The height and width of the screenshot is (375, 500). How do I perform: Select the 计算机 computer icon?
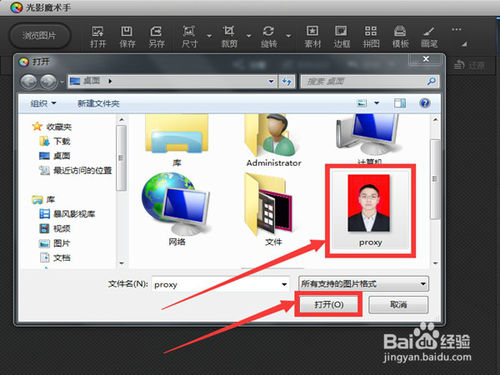tap(369, 138)
